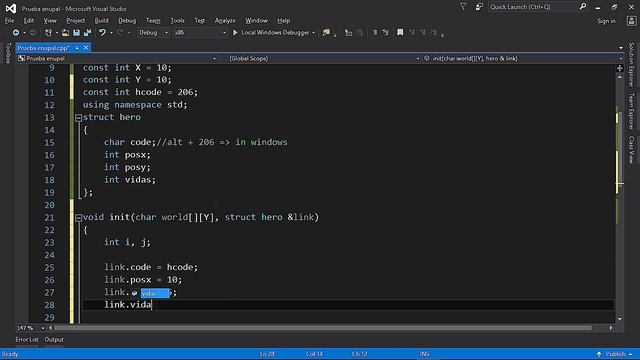The height and width of the screenshot is (360, 640).
Task: Click the Publish arrow icon in status bar
Action: pos(599,354)
